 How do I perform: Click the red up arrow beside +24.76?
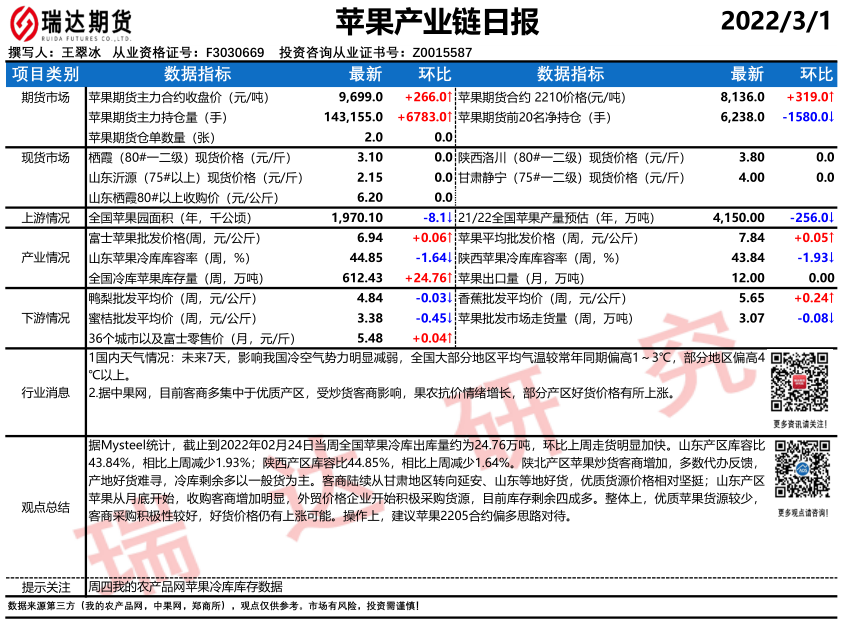pyautogui.click(x=453, y=278)
